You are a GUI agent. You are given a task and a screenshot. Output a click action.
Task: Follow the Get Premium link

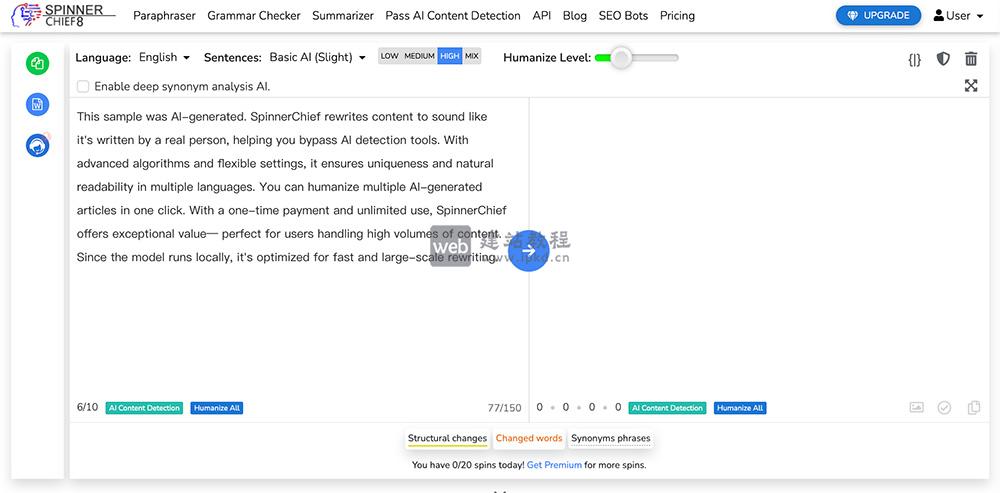click(554, 465)
